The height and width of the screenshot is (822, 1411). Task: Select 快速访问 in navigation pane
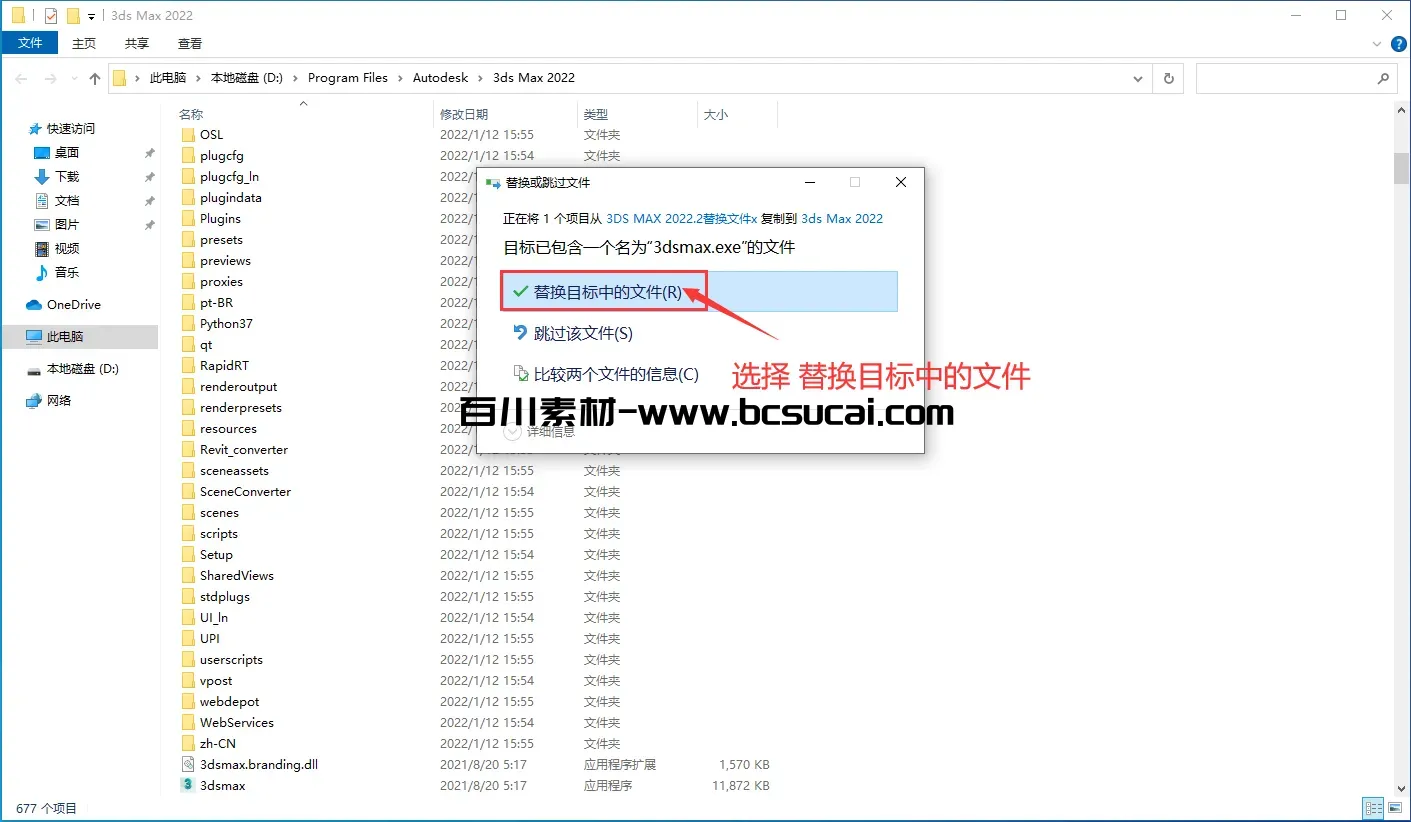pos(71,128)
